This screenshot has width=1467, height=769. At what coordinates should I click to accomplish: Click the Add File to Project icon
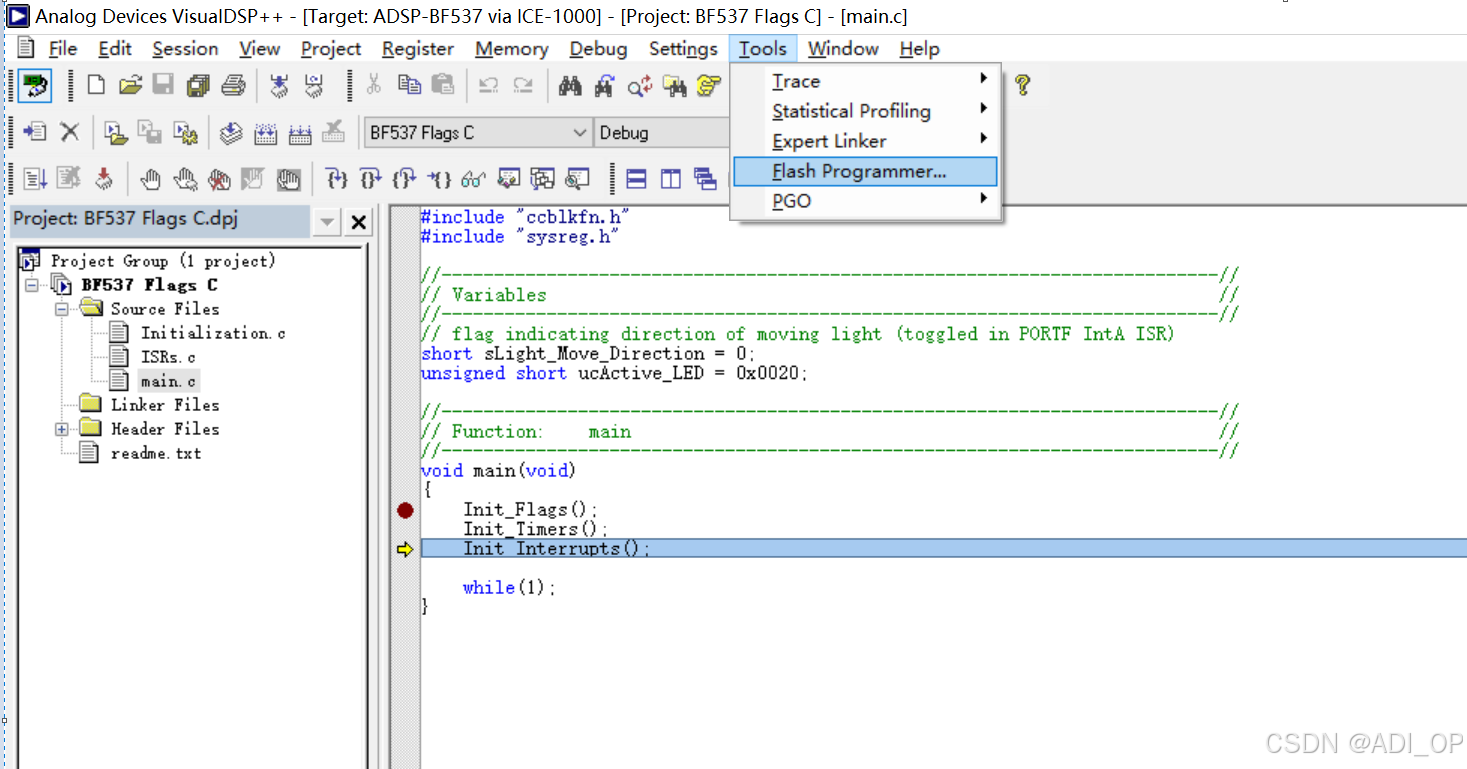35,132
